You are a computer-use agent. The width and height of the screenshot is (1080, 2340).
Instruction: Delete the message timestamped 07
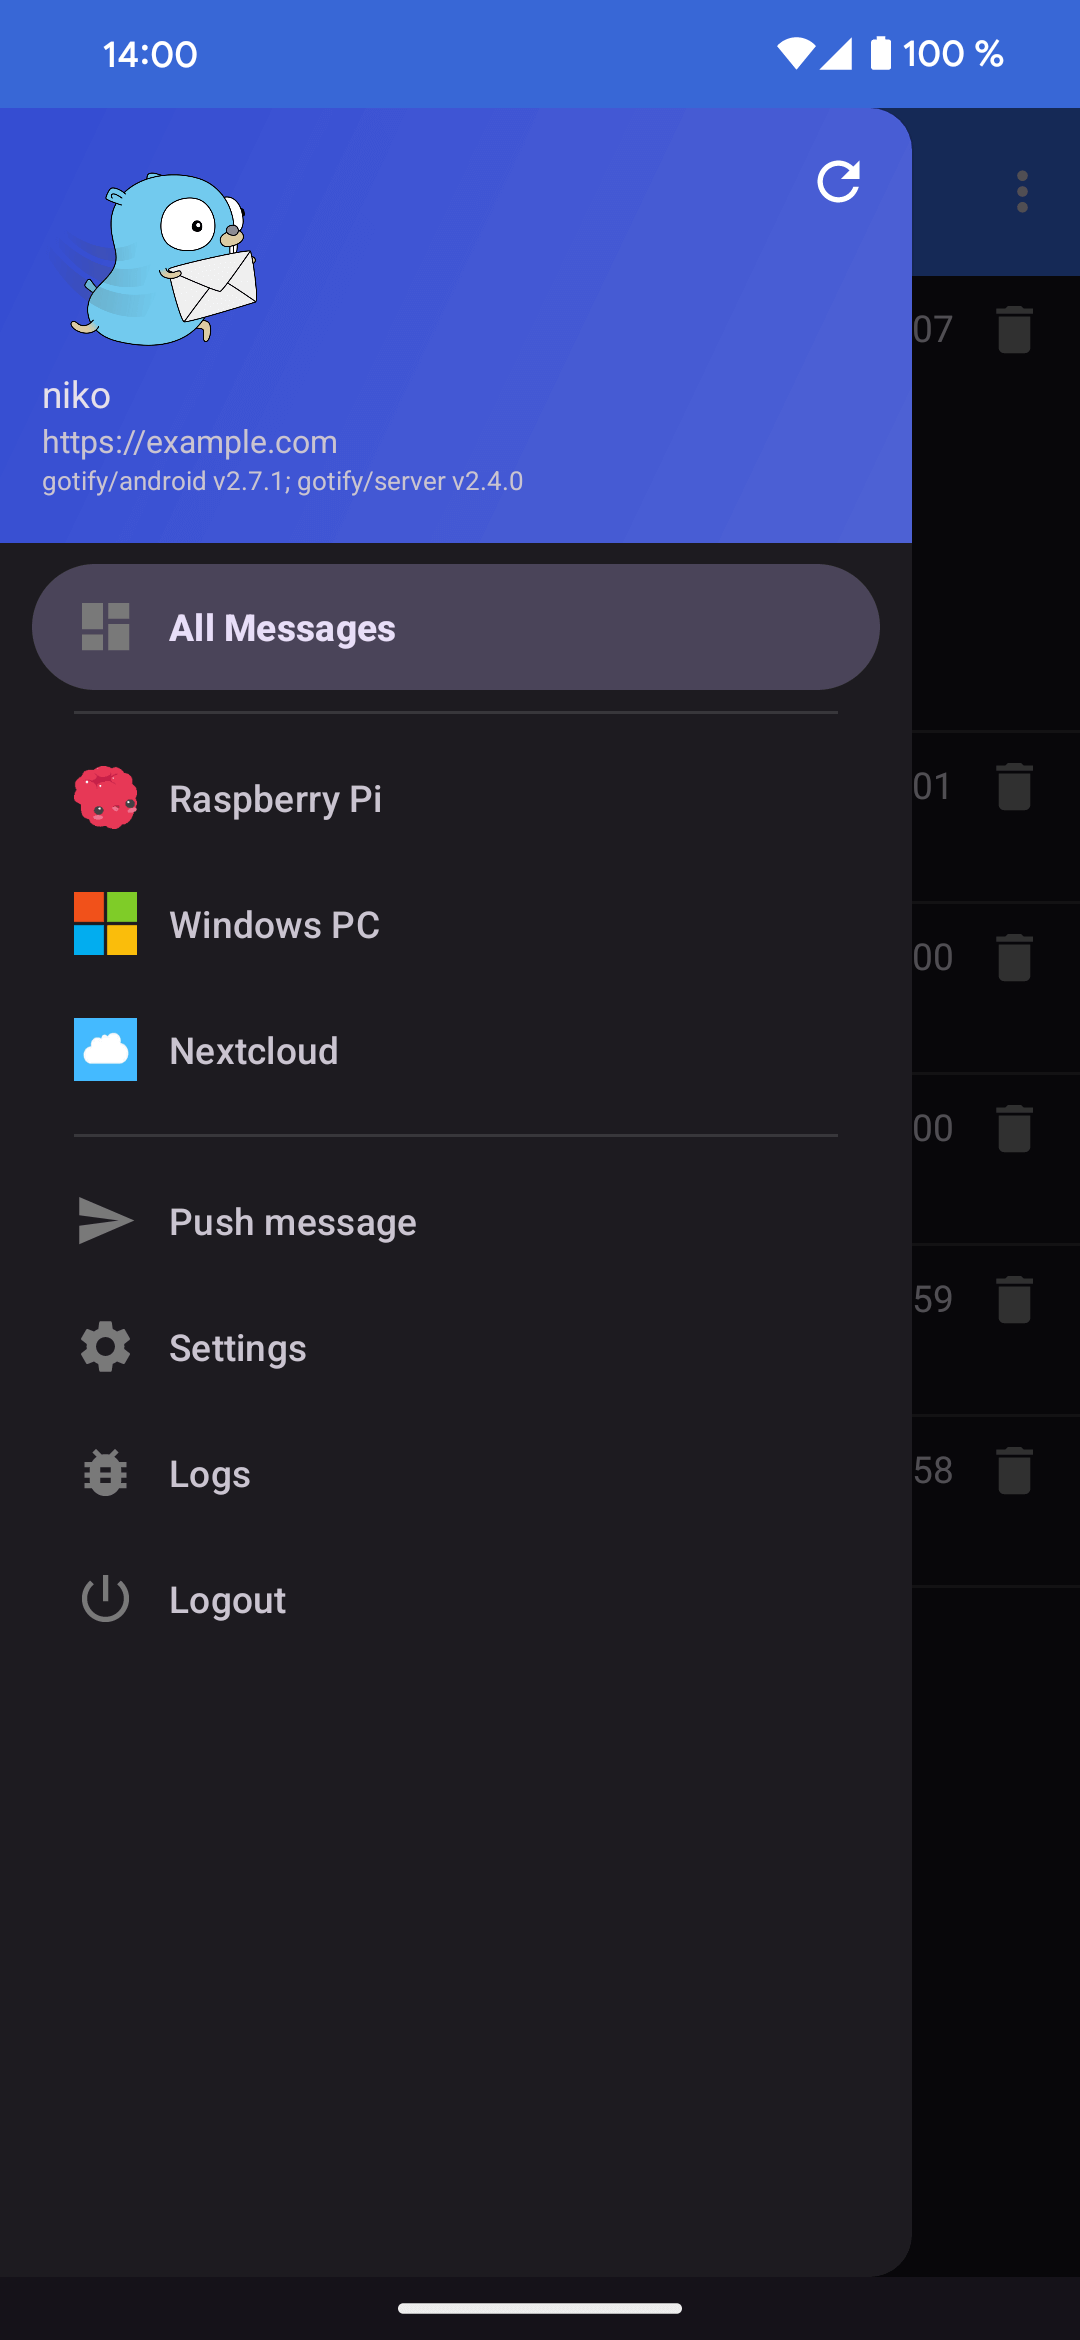(1014, 329)
